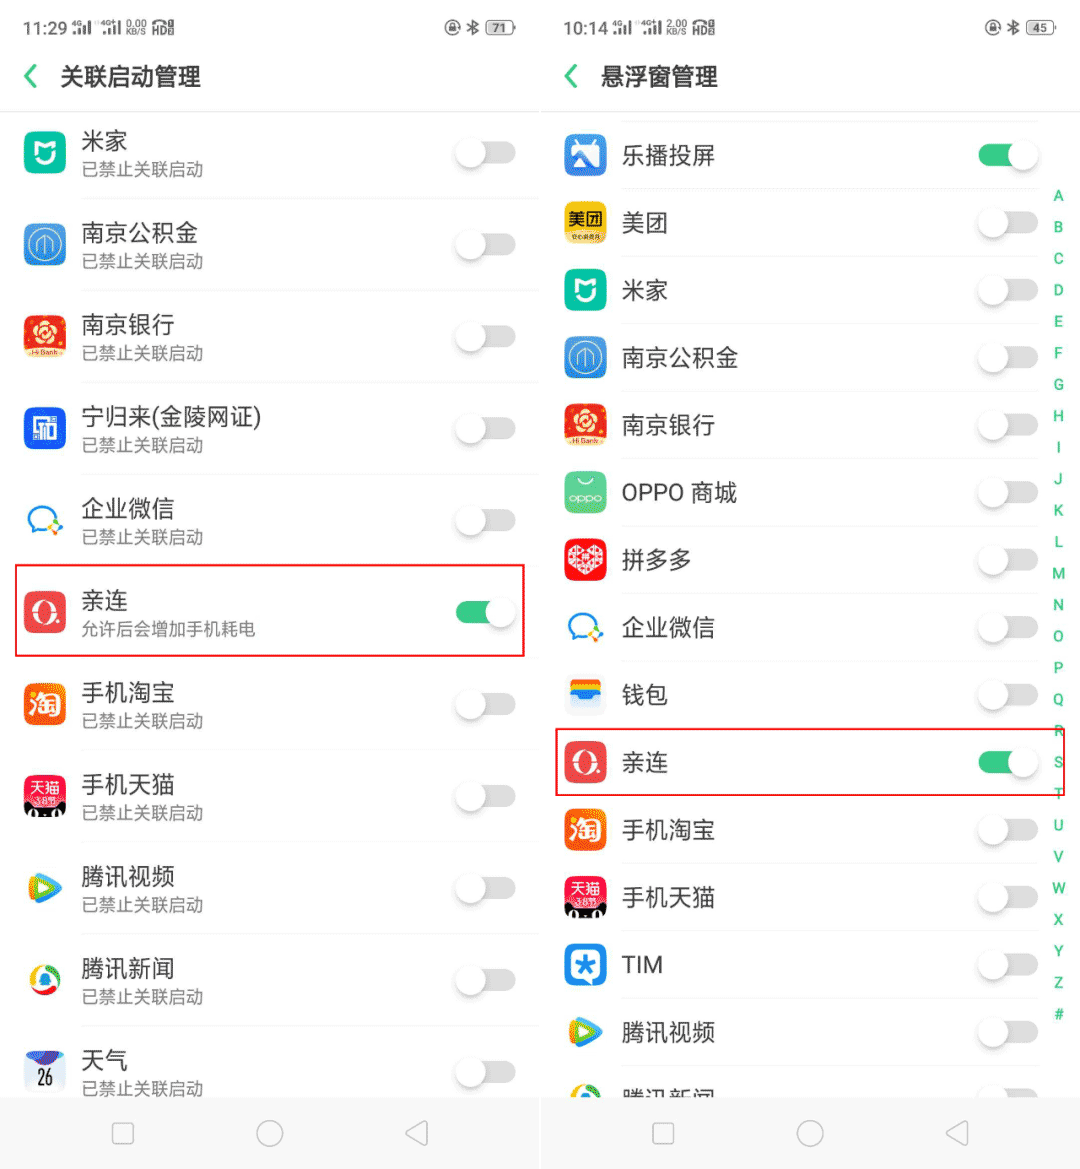The image size is (1080, 1169).
Task: Enable floating window for 美团
Action: click(1008, 223)
